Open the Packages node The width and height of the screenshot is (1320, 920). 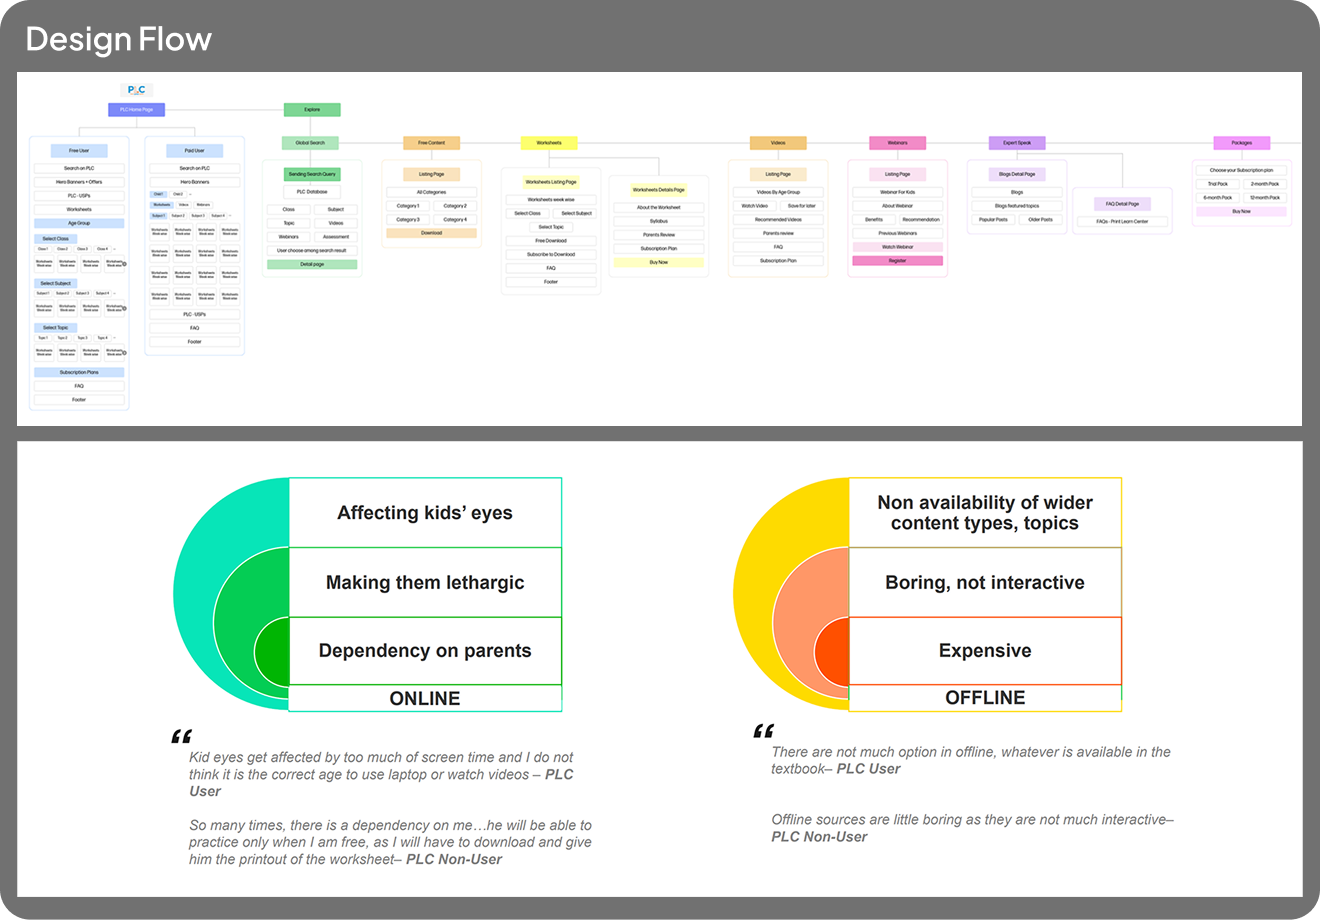pos(1241,143)
